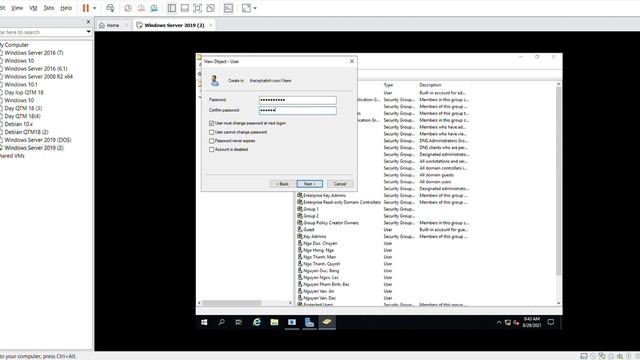Click the Confirm password input field
640x360 pixels.
[298, 110]
